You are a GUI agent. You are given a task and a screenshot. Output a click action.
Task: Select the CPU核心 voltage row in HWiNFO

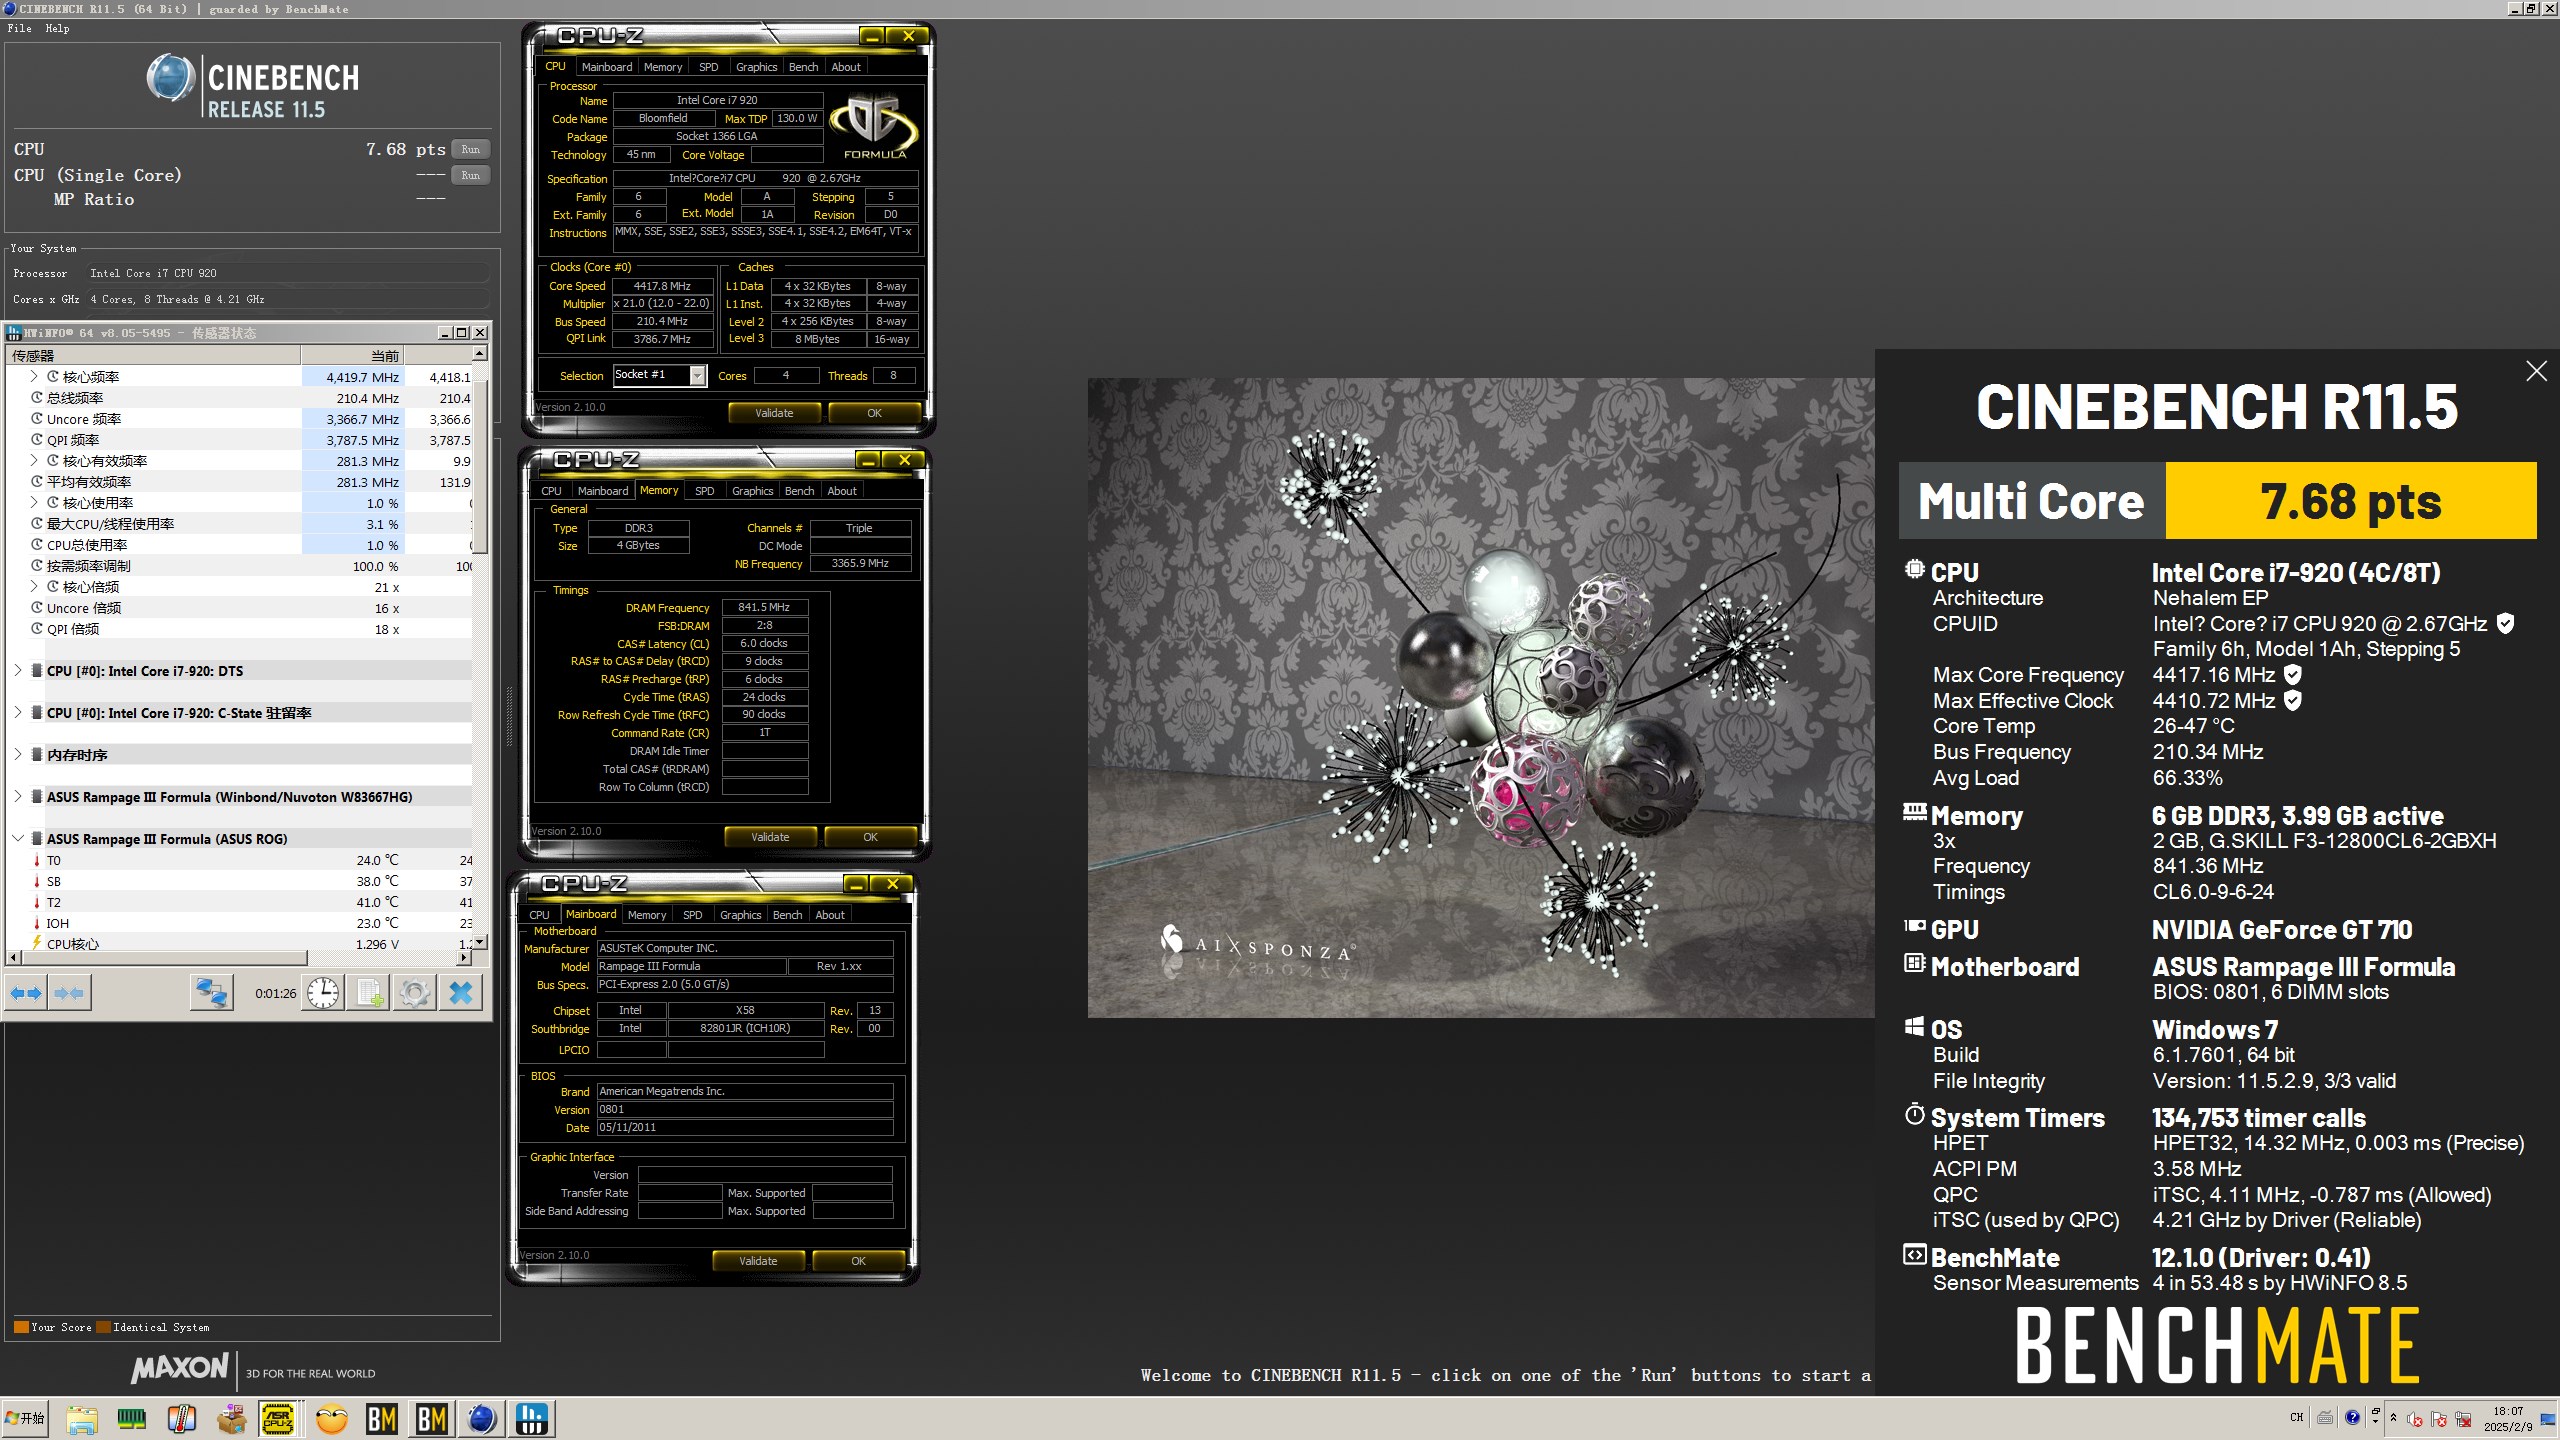238,943
